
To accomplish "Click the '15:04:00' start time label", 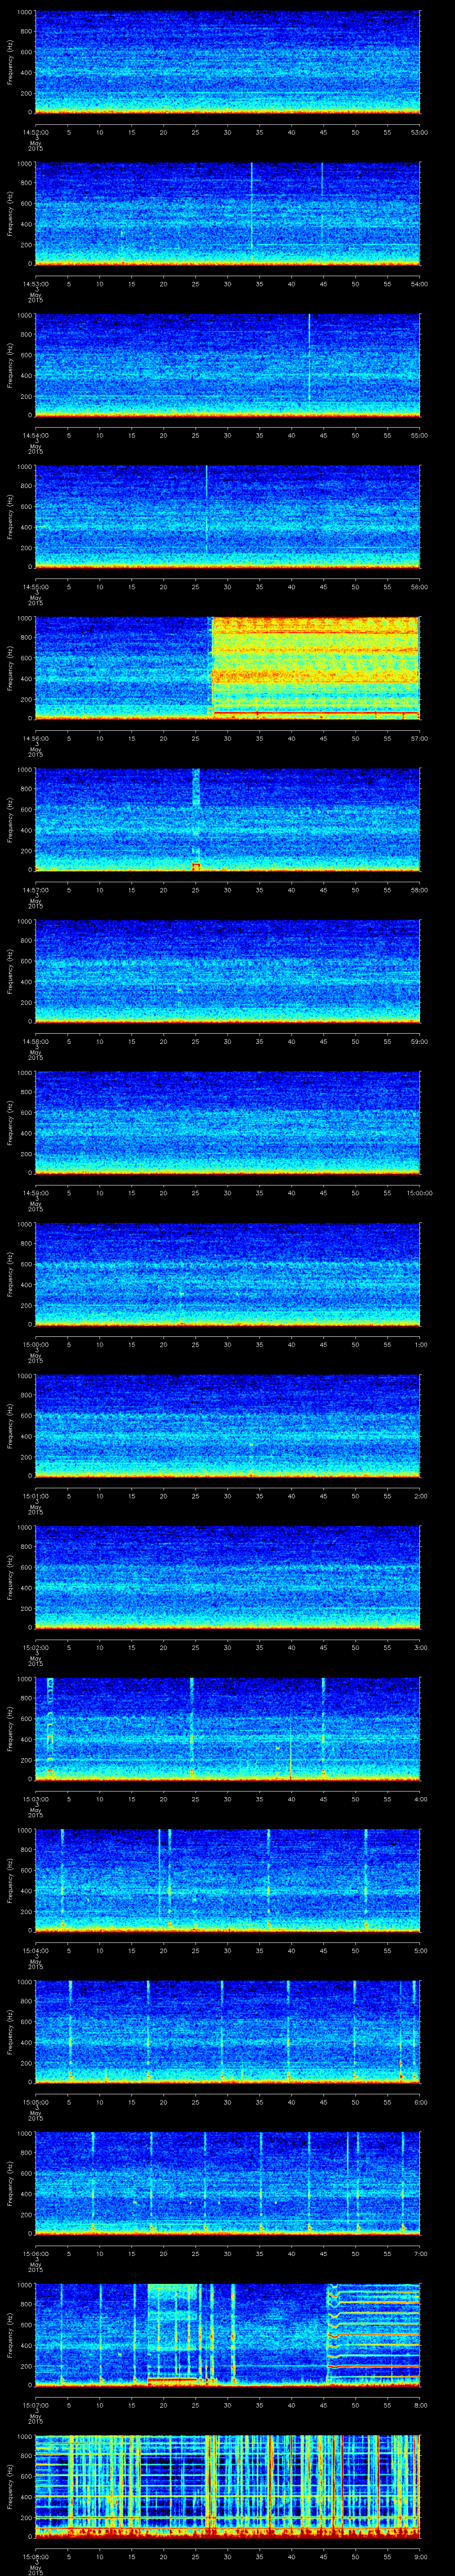I will pyautogui.click(x=35, y=1950).
